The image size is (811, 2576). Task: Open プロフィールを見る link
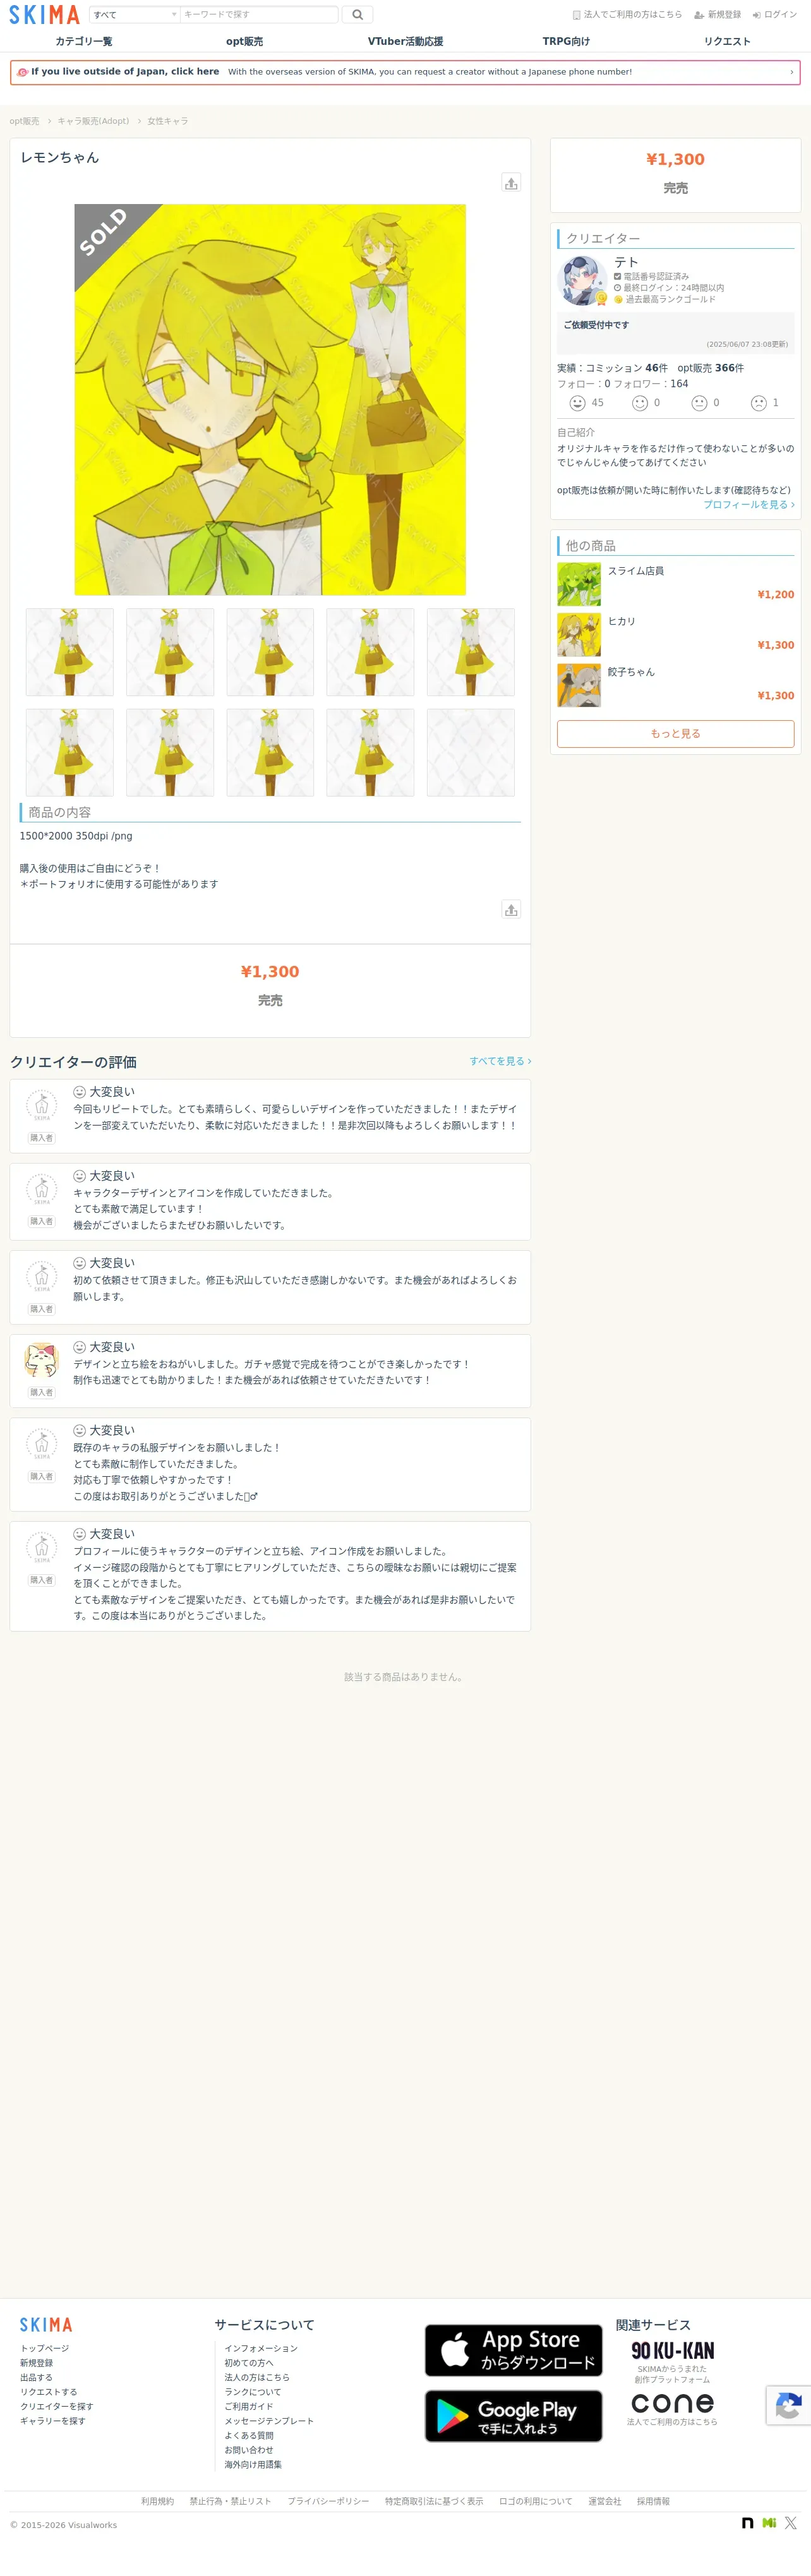(x=749, y=505)
